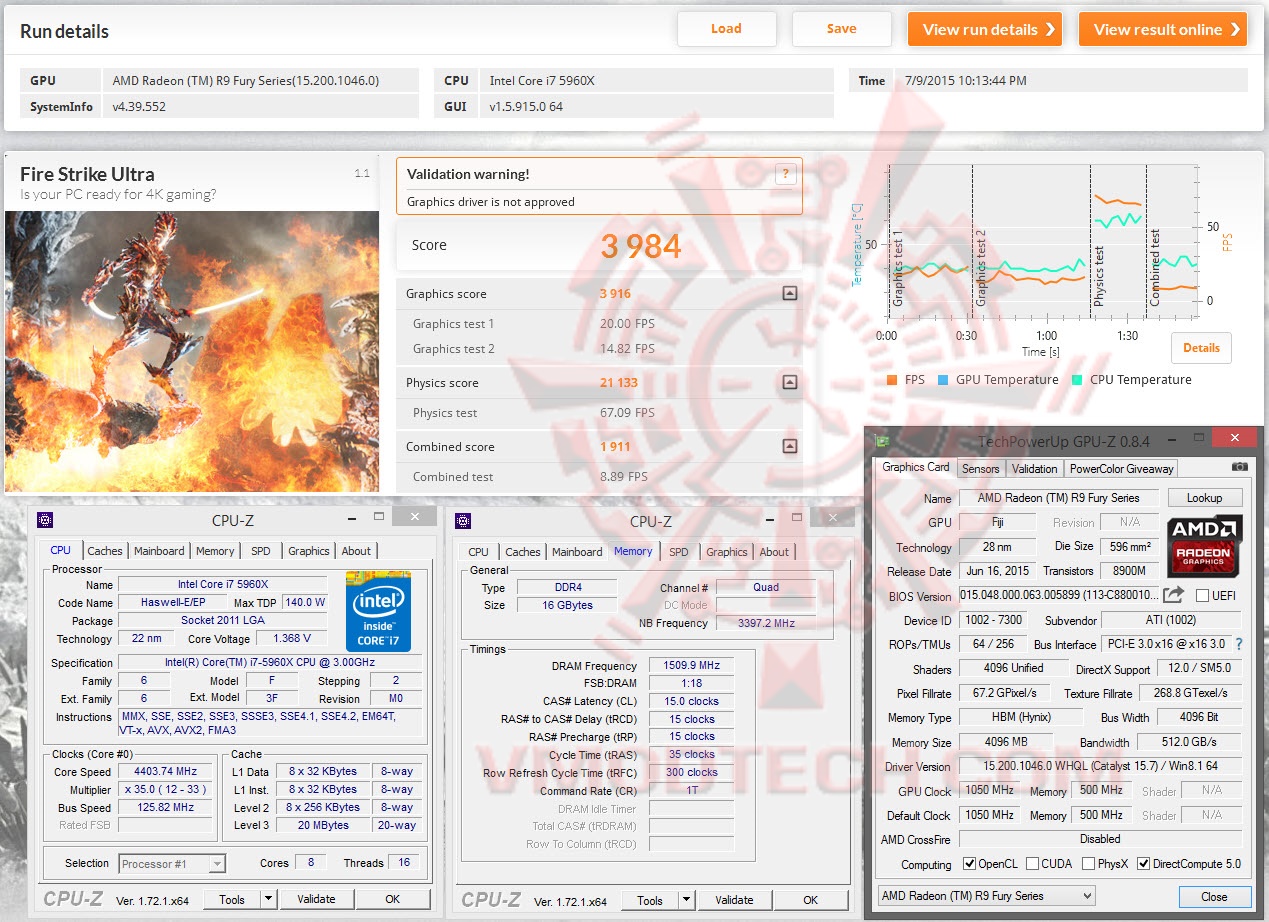The height and width of the screenshot is (922, 1269).
Task: Click the GPU-Z title bar application icon
Action: point(883,441)
